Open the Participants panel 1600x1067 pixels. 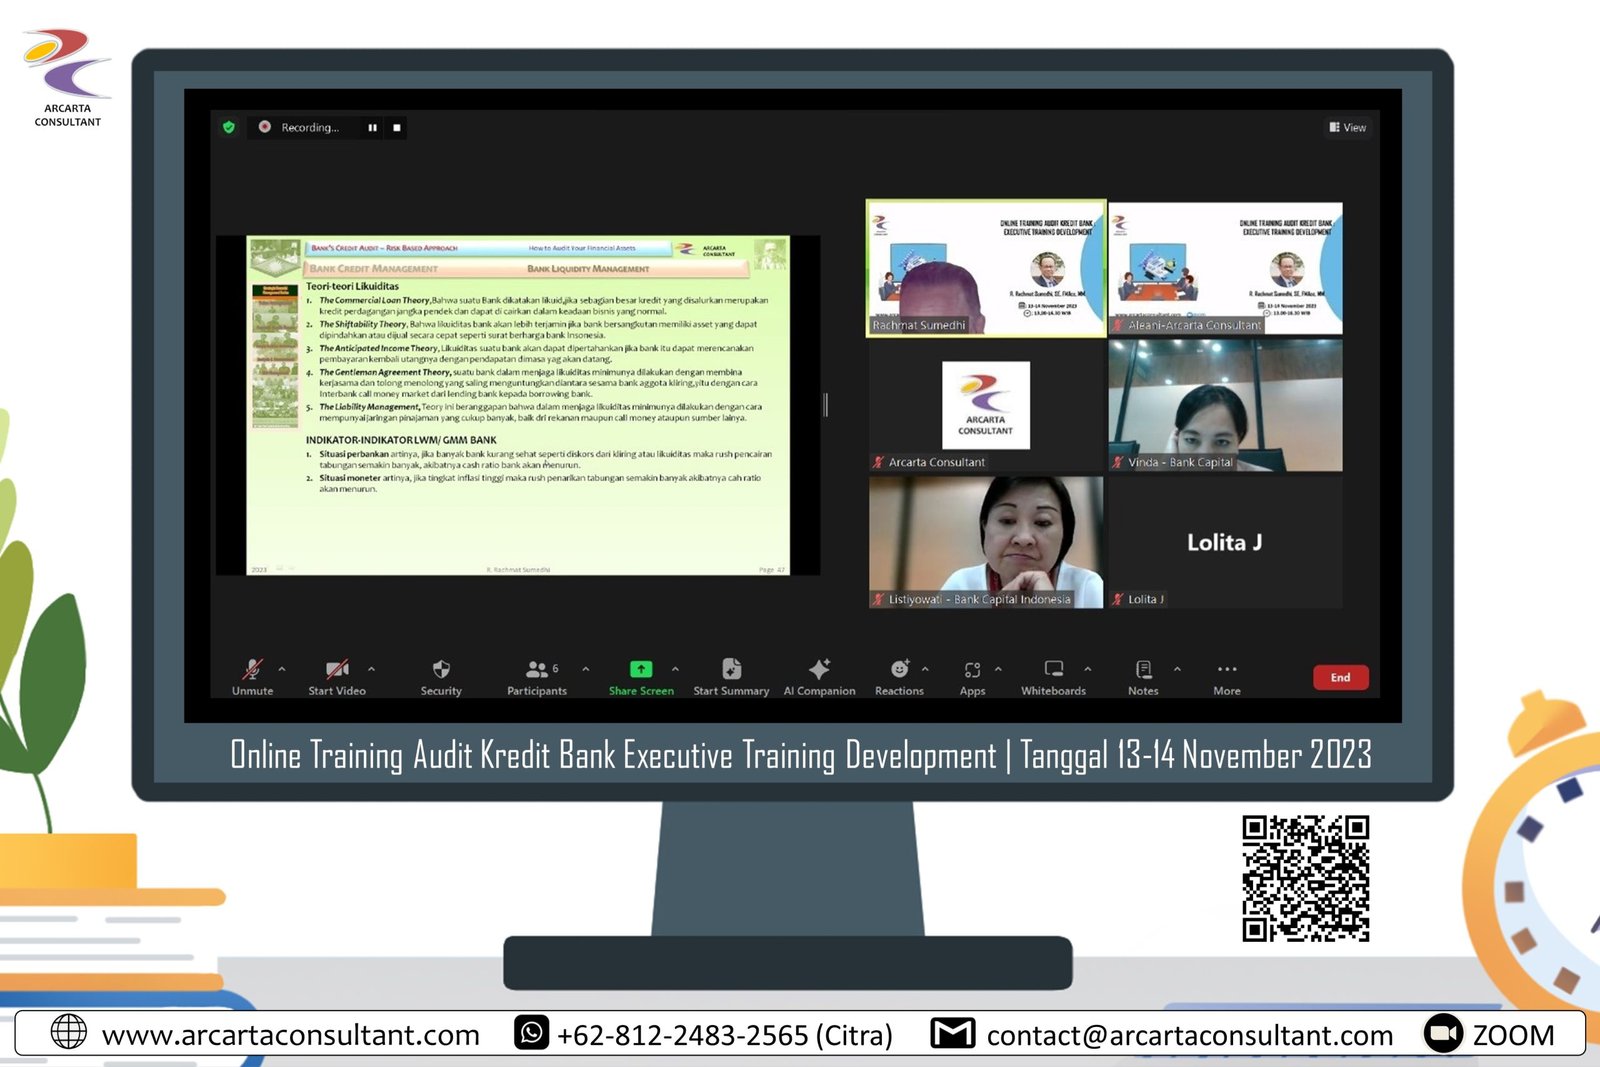coord(538,670)
